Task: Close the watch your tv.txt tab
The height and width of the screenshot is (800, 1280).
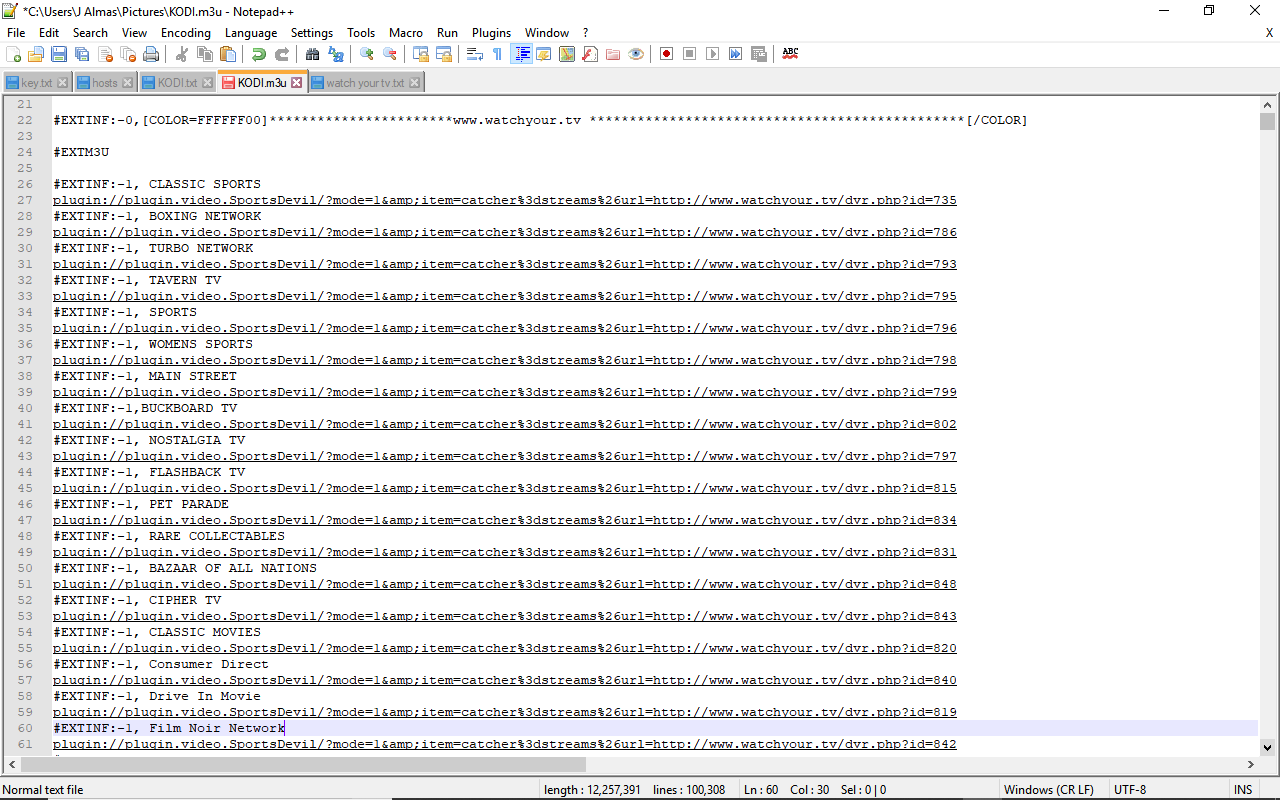Action: click(415, 83)
